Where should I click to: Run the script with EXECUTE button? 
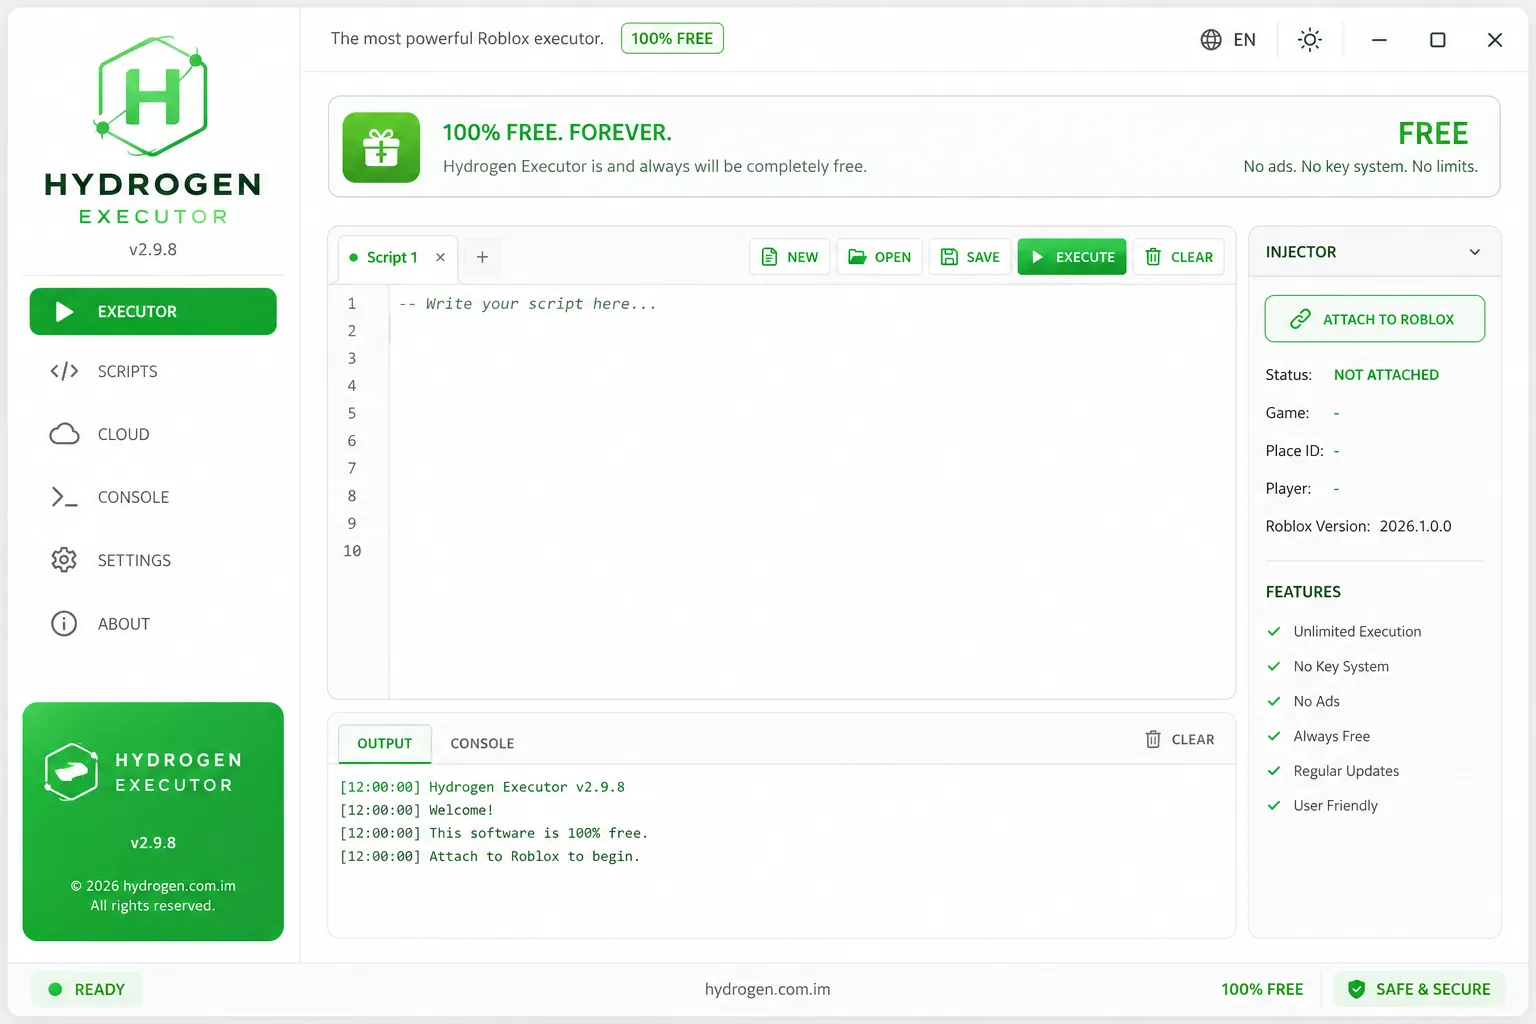point(1072,257)
